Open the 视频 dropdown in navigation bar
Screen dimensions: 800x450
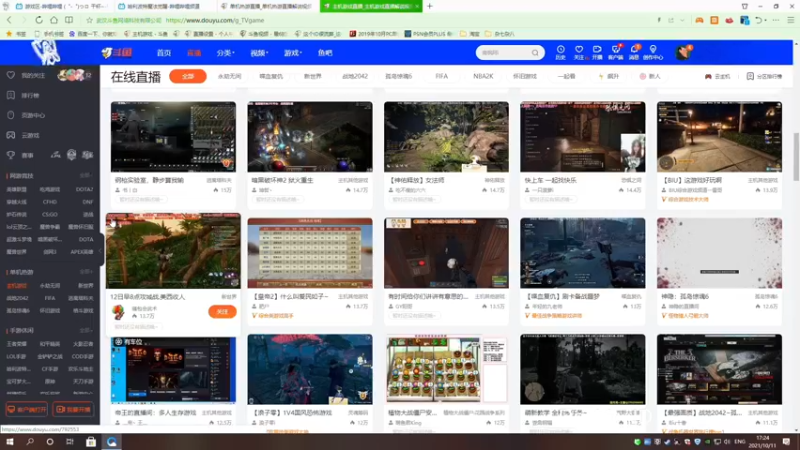pyautogui.click(x=259, y=53)
